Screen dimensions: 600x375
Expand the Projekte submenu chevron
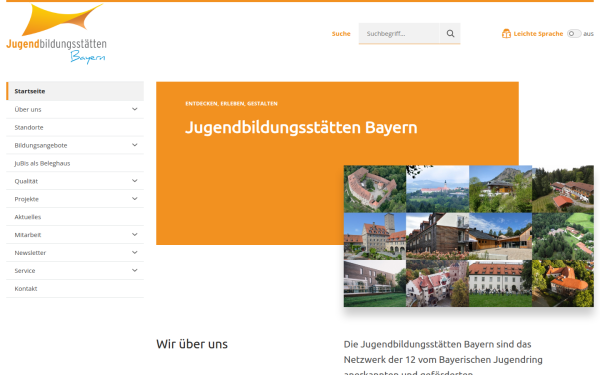(x=135, y=199)
